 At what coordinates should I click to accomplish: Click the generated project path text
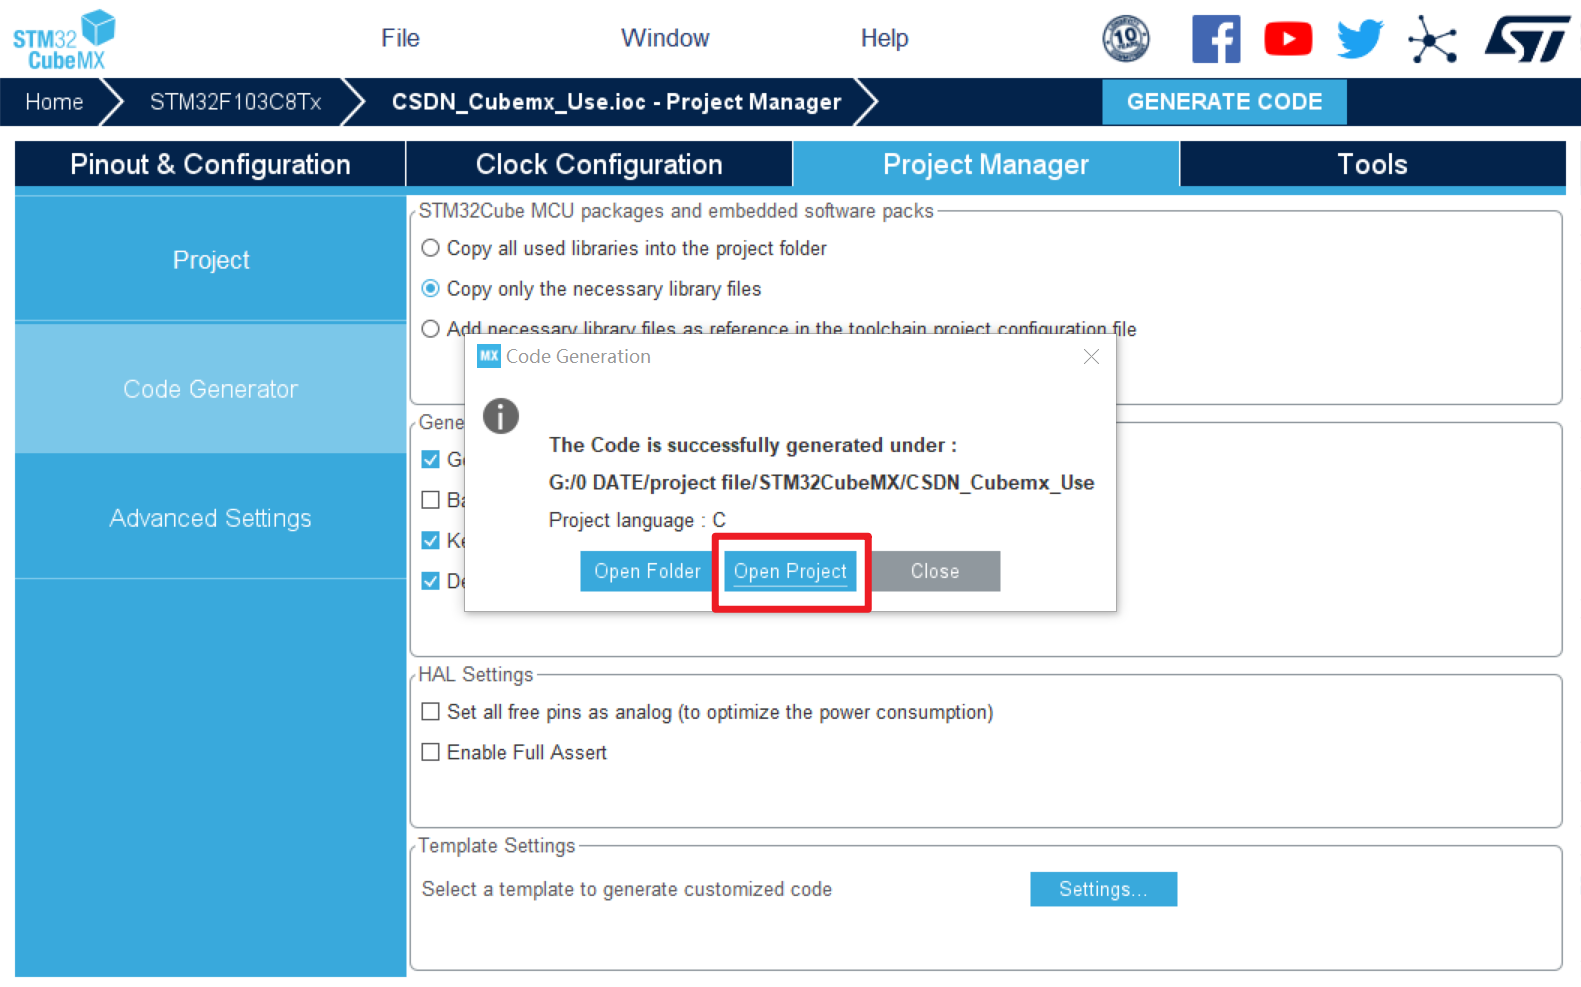(x=821, y=483)
